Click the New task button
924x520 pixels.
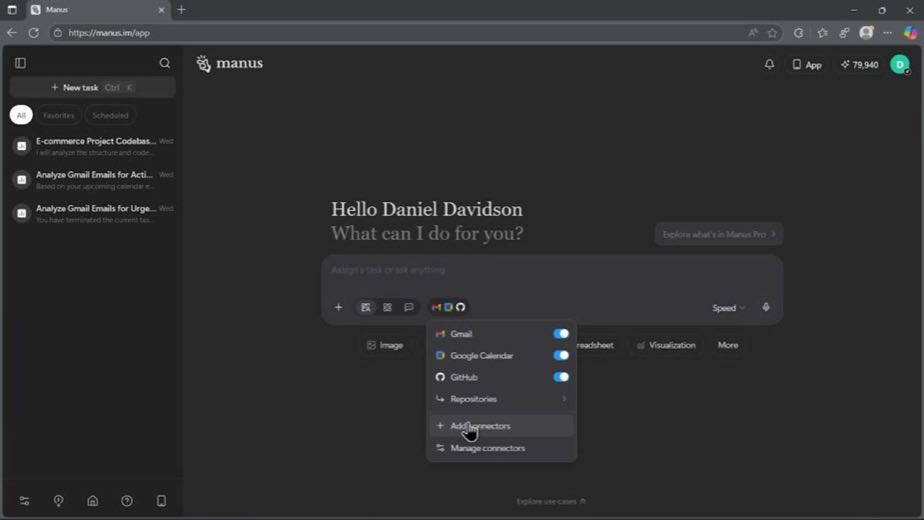tap(93, 87)
